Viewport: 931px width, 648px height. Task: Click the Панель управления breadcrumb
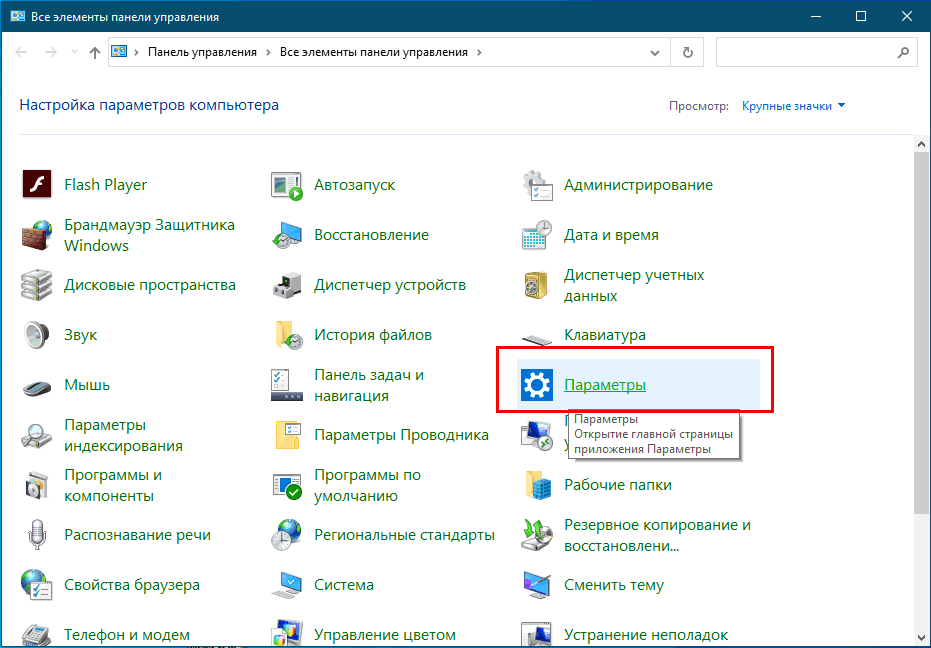tap(202, 52)
